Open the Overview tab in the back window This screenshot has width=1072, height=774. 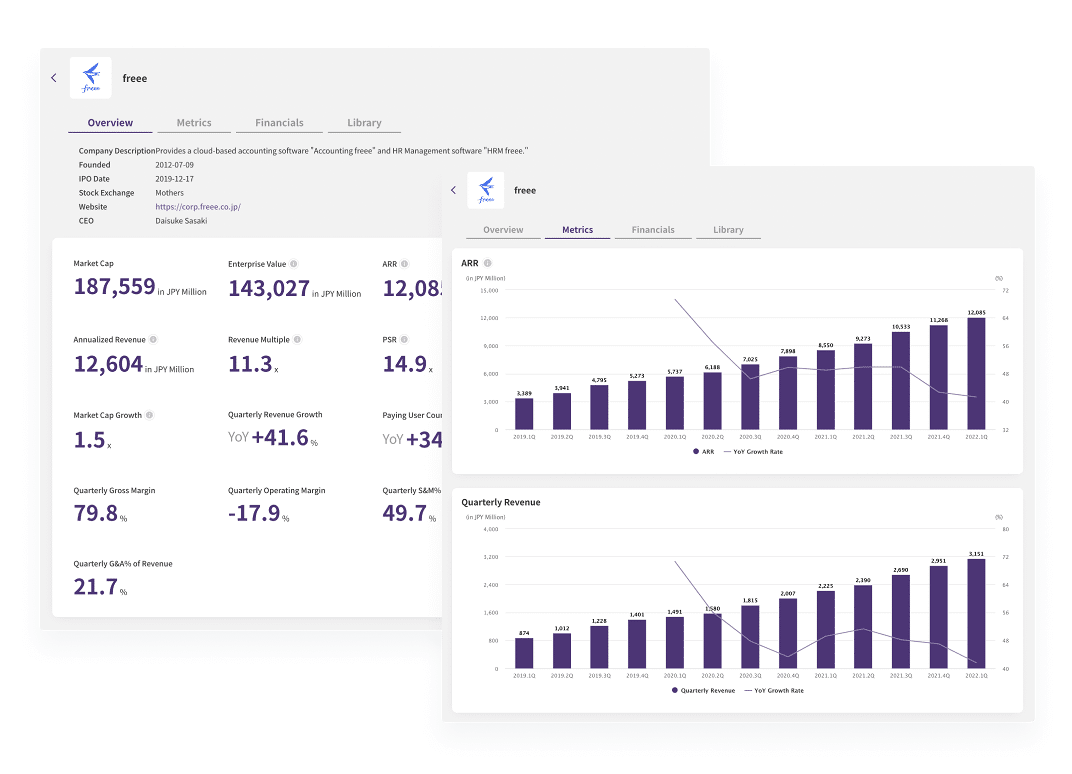[x=110, y=123]
